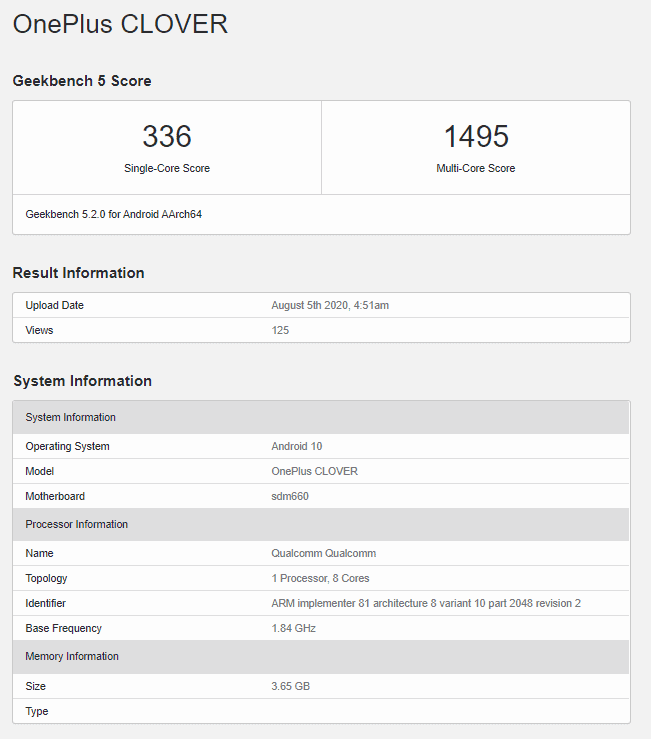Select the Qualcomm Qualcomm processor name

(323, 553)
